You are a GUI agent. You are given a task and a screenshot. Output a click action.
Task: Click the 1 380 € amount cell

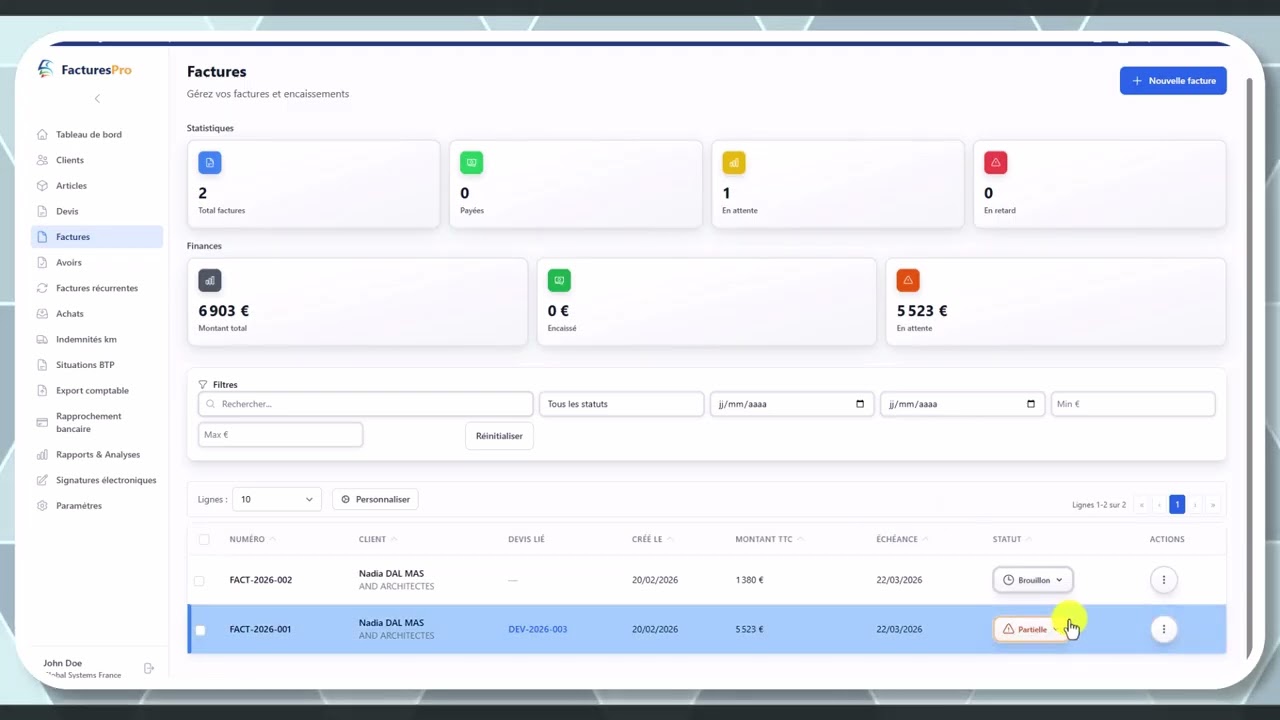tap(749, 580)
